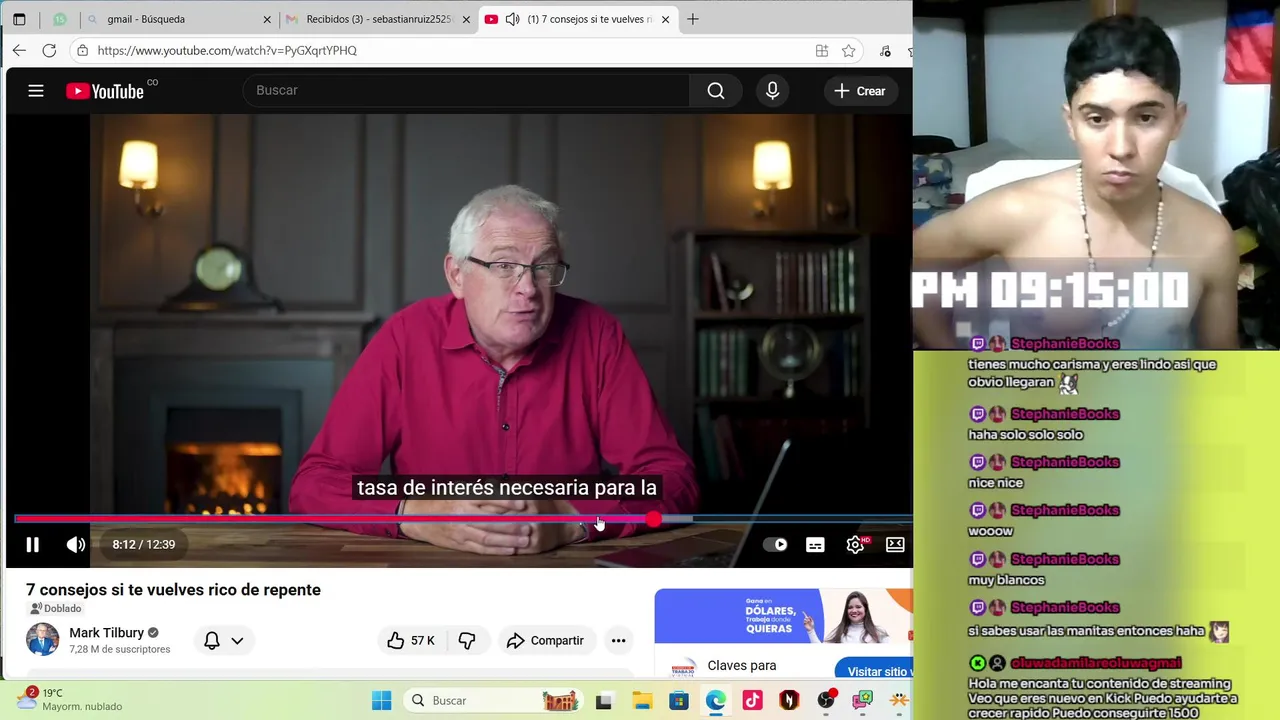Switch to the Recibidos (3) Gmail tab
This screenshot has height=720, width=1280.
point(377,19)
